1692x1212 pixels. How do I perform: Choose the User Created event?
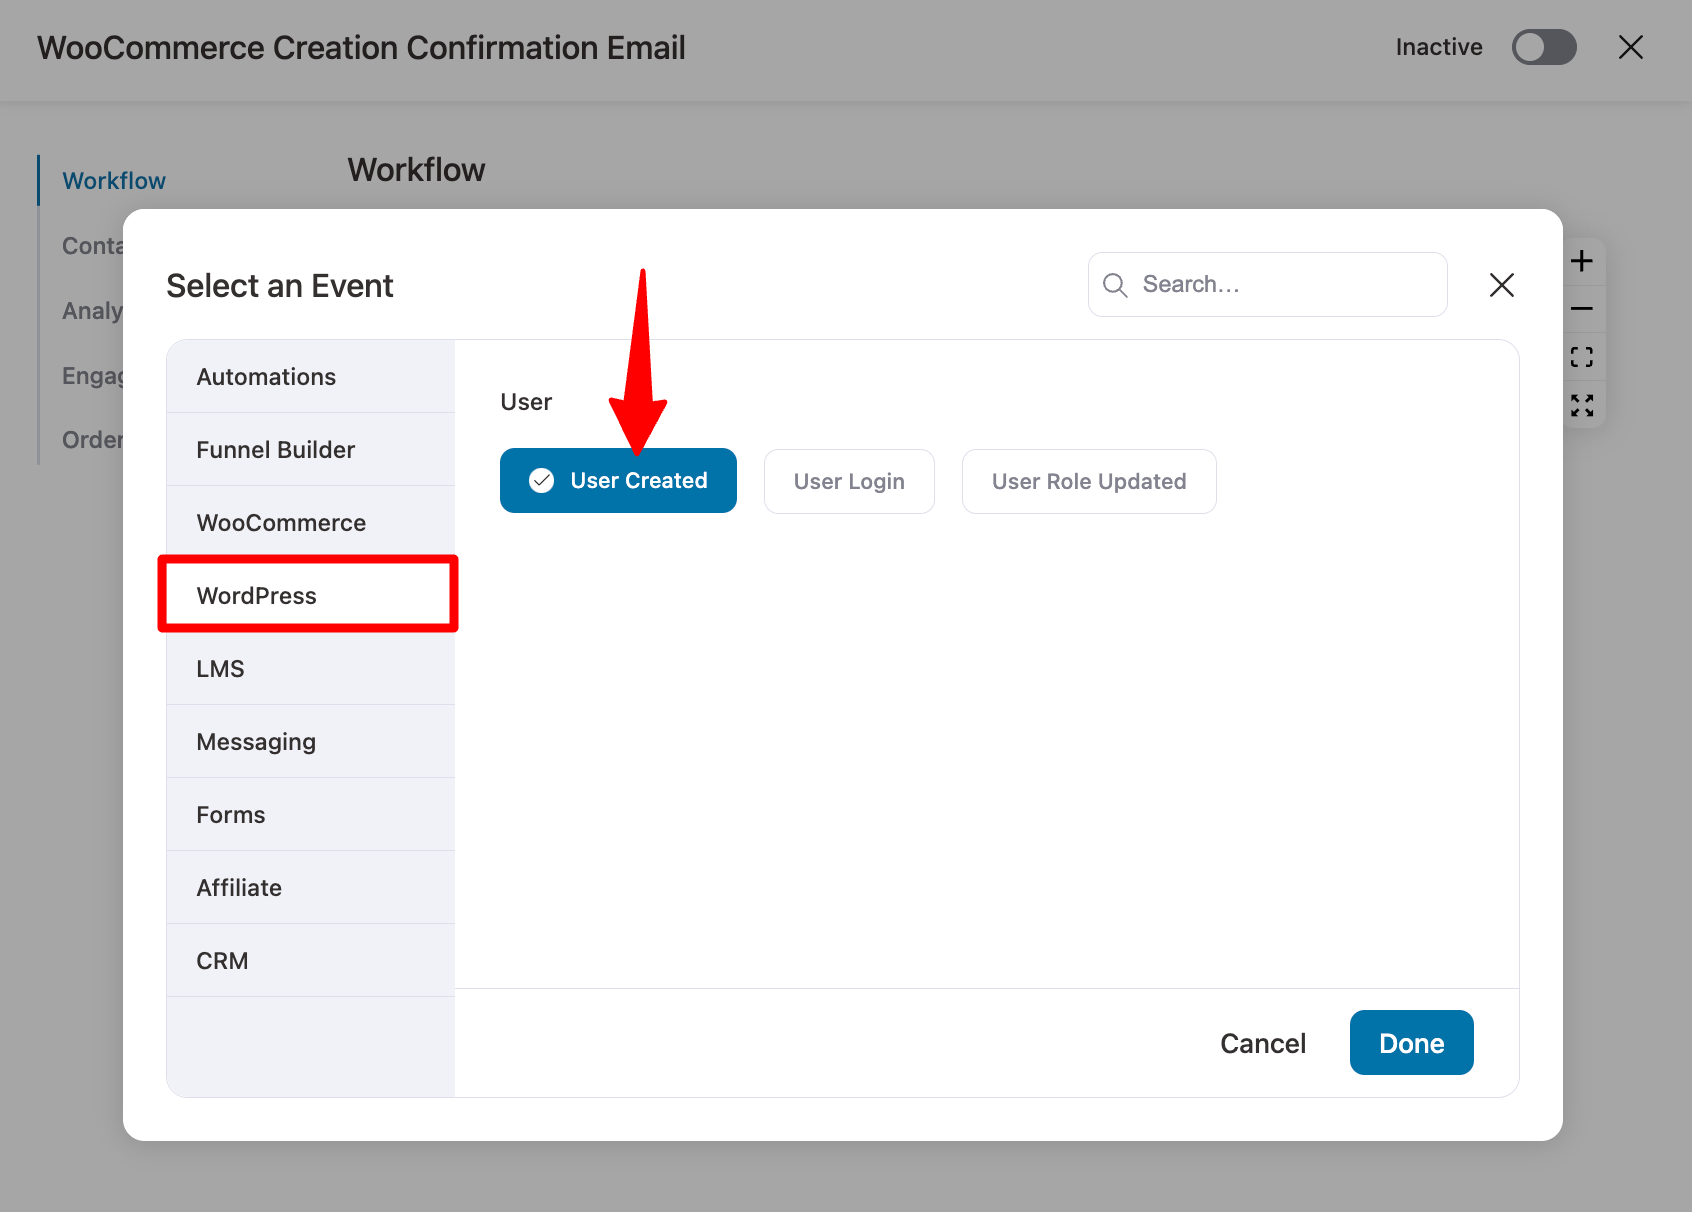coord(618,481)
